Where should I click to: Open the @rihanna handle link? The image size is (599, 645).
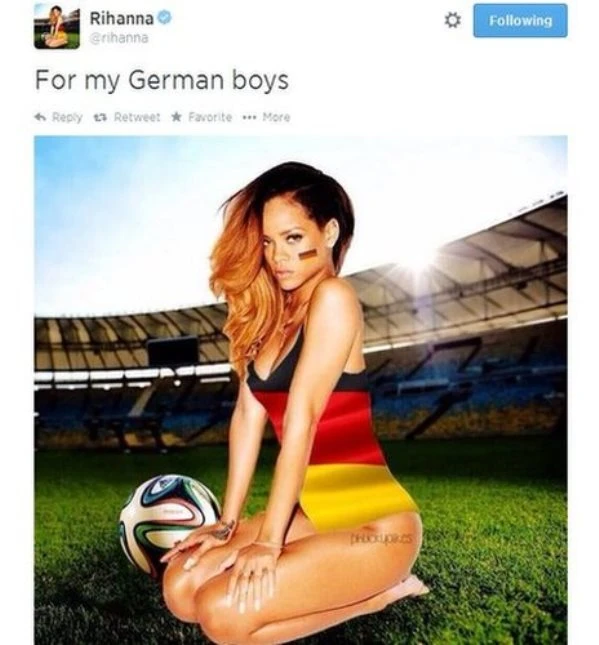coord(119,38)
